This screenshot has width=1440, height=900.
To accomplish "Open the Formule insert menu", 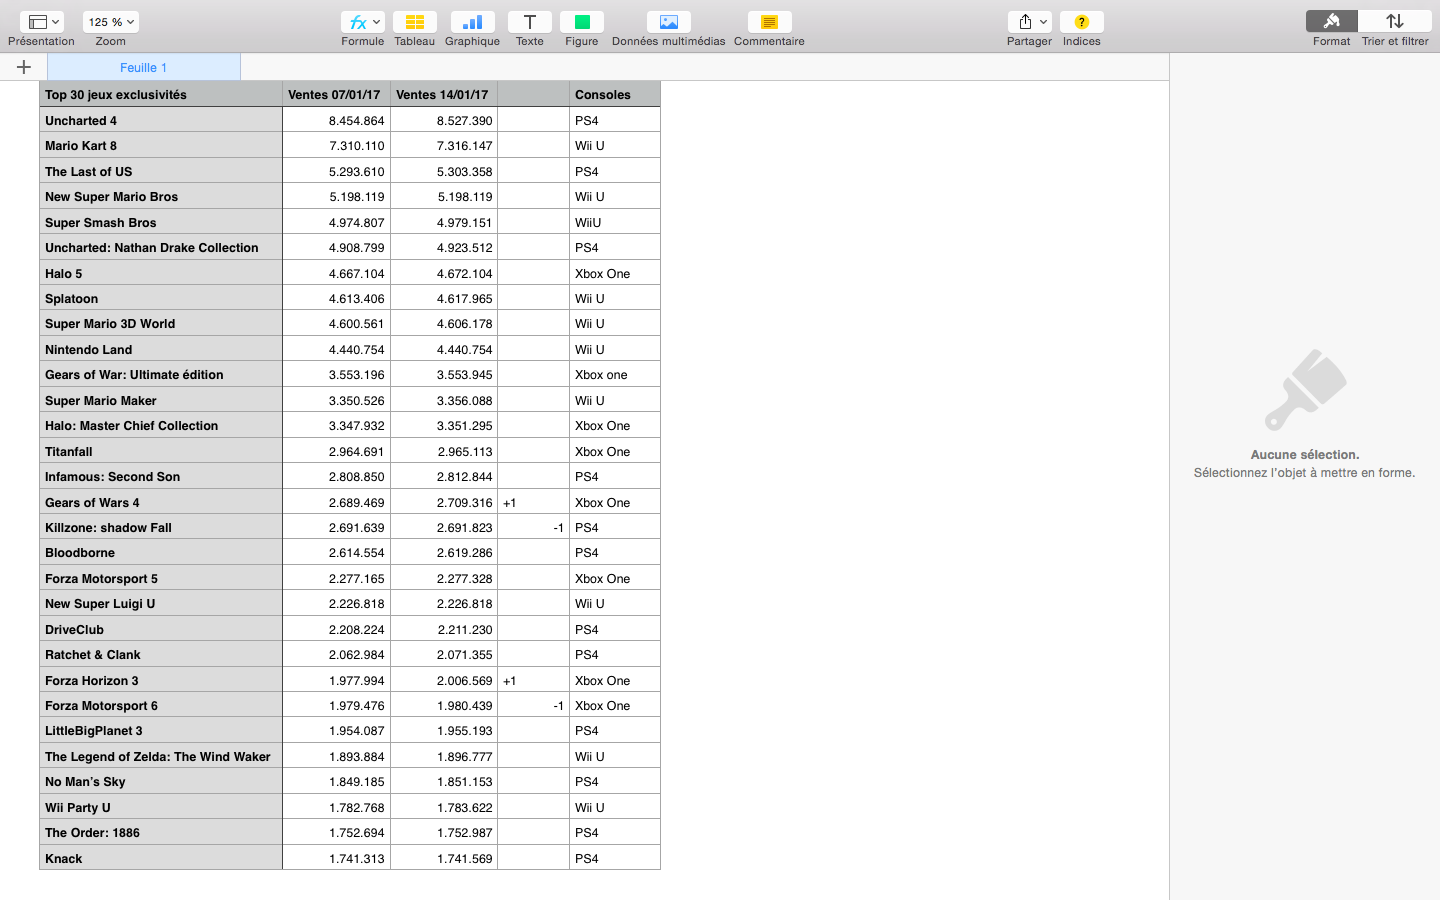I will coord(362,22).
